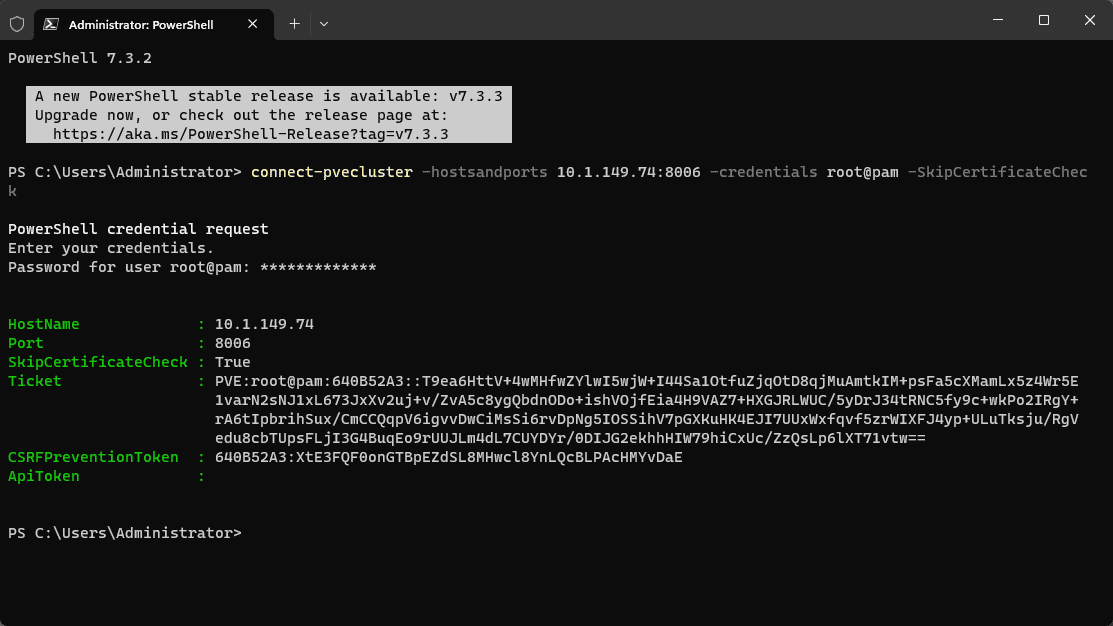Click the Port value 8006
1113x626 pixels.
coord(232,343)
